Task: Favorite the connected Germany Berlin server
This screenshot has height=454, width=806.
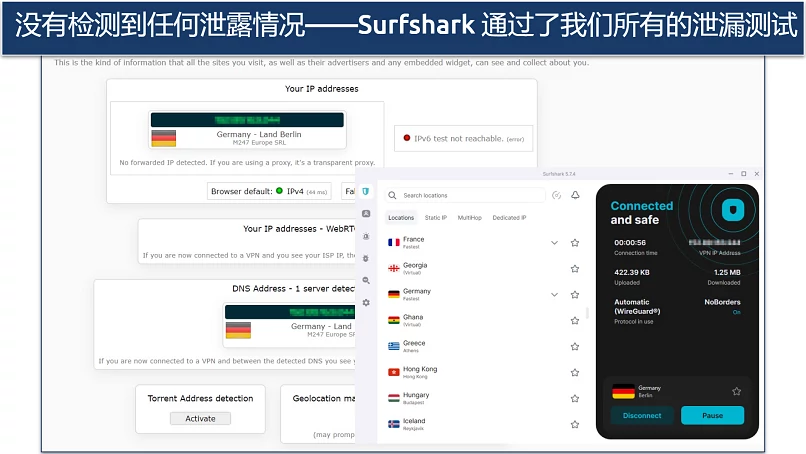Action: 736,391
